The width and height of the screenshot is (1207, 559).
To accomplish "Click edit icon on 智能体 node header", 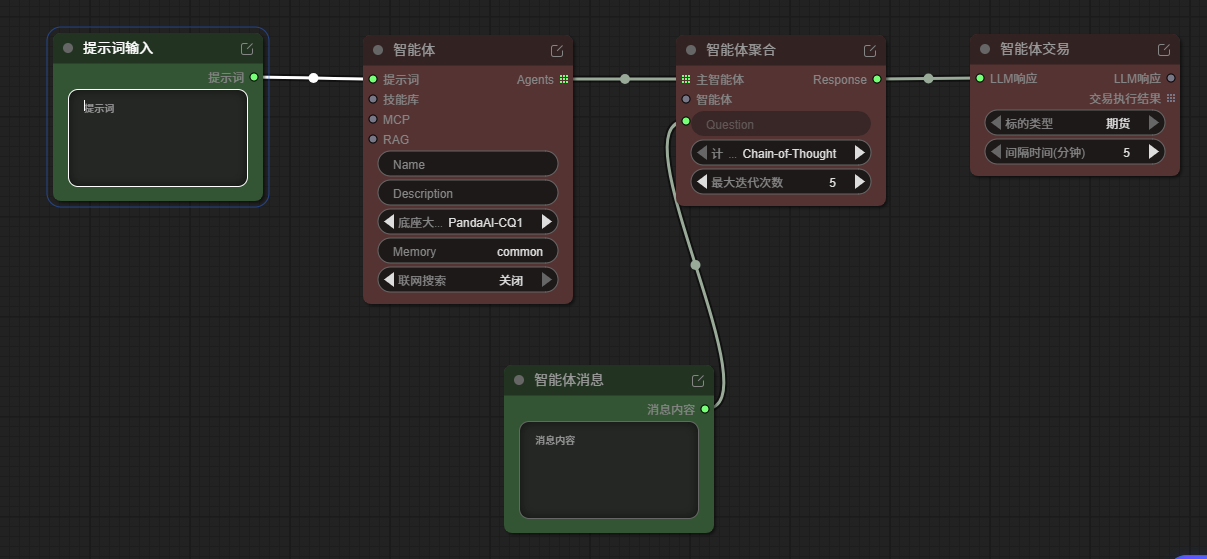I will [x=557, y=51].
